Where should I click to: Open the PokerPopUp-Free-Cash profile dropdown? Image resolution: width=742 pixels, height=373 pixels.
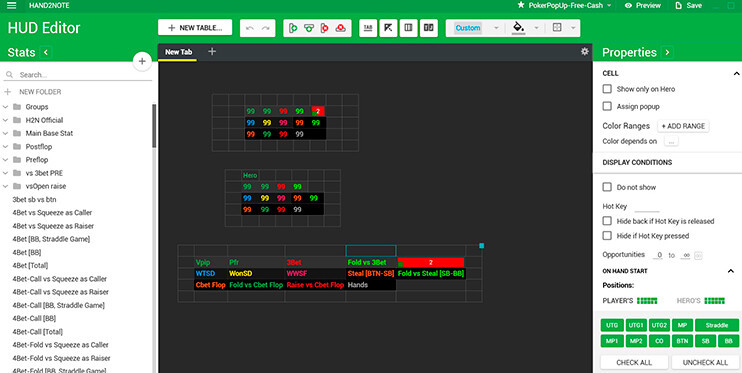609,6
